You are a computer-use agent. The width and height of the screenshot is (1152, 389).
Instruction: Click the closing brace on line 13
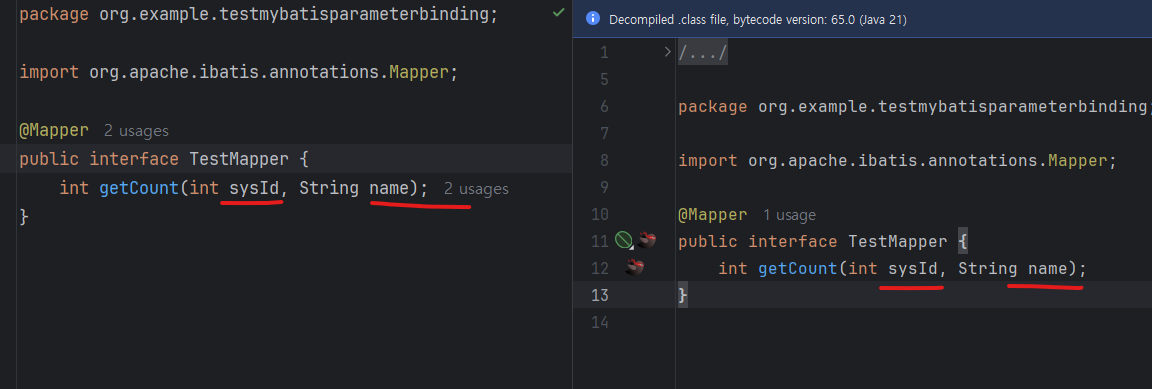[x=683, y=295]
